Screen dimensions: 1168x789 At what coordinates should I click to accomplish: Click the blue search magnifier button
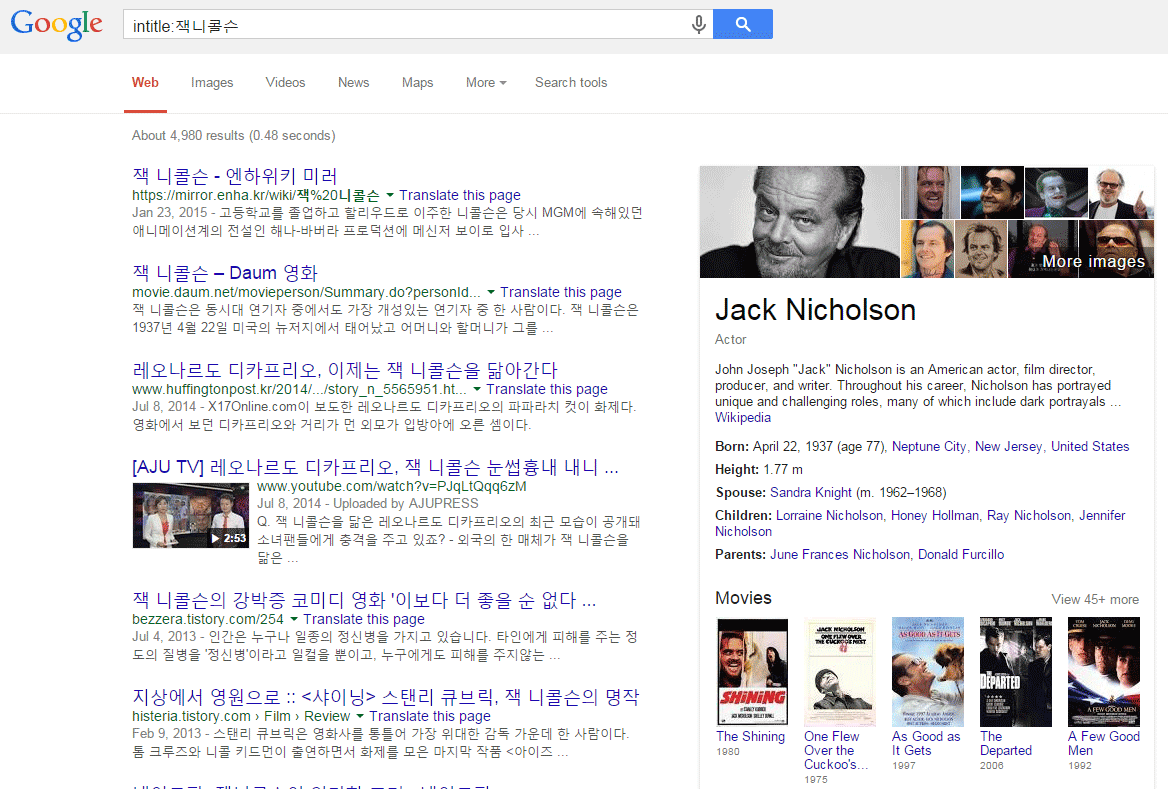(x=743, y=24)
